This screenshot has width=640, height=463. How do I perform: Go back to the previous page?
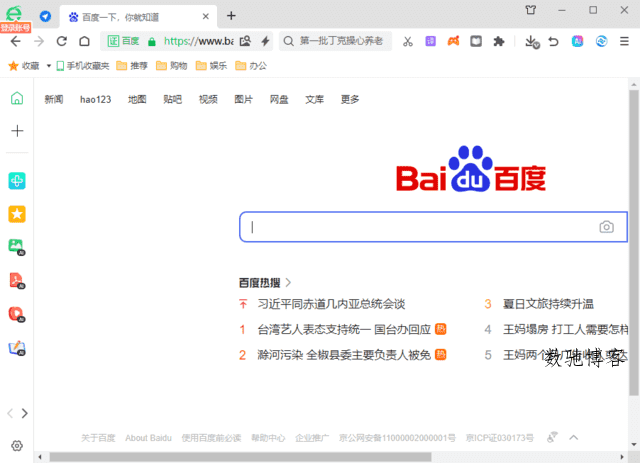click(16, 41)
